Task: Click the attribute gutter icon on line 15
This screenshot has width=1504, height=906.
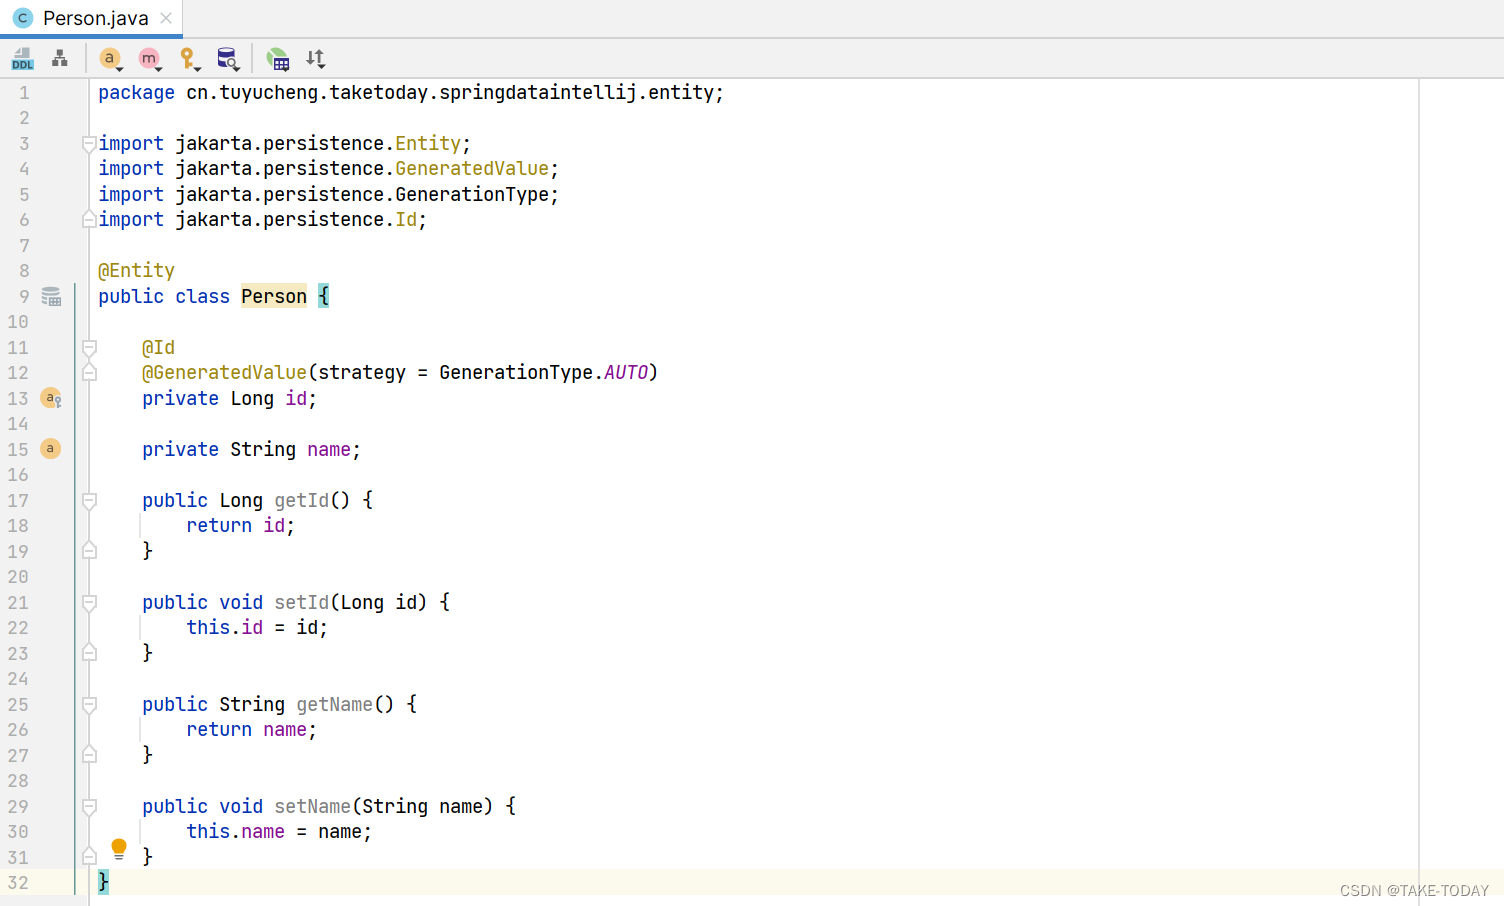Action: [x=50, y=449]
